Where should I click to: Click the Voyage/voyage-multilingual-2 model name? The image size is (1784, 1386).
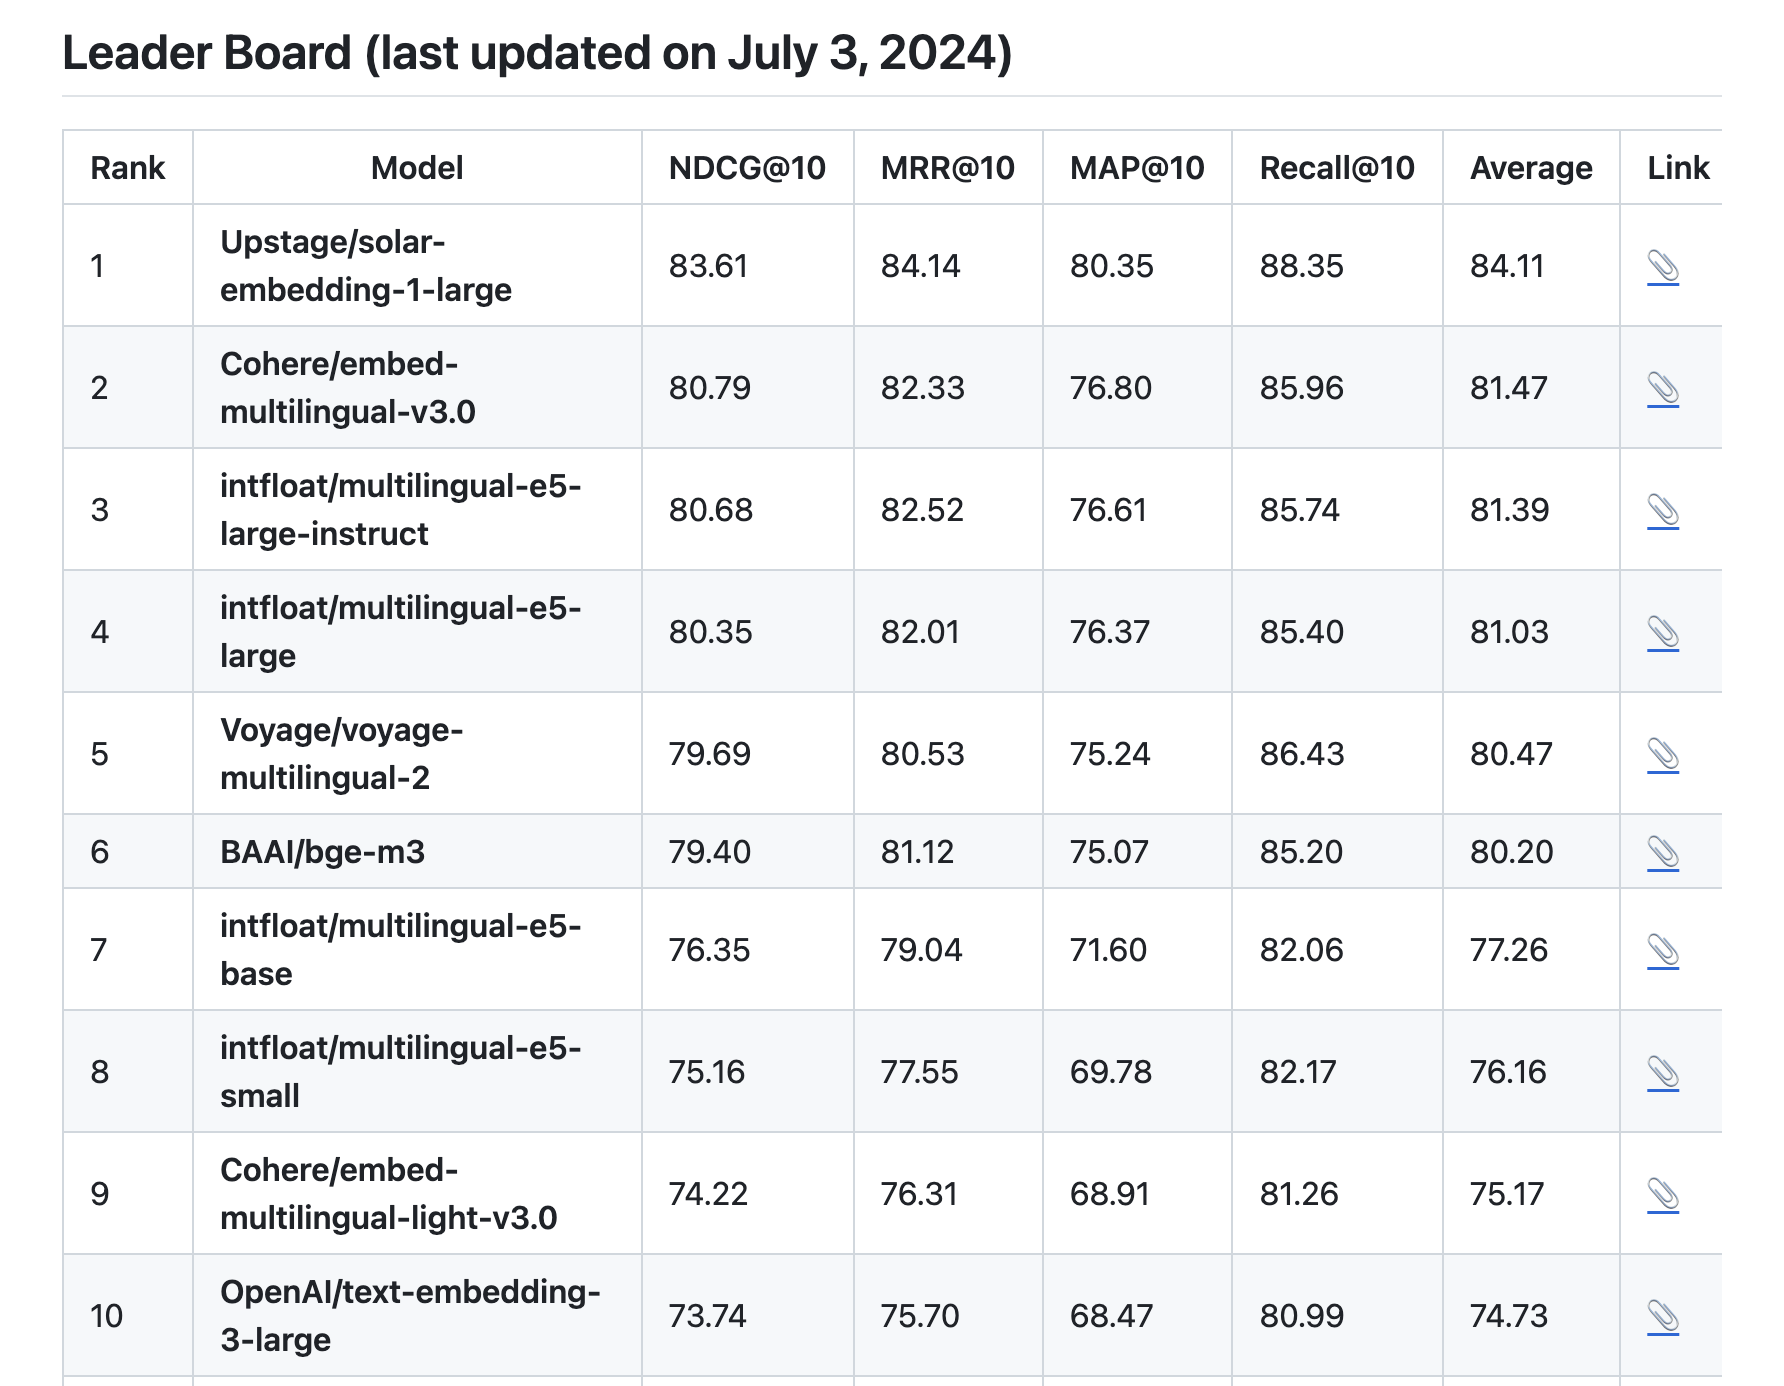(342, 754)
